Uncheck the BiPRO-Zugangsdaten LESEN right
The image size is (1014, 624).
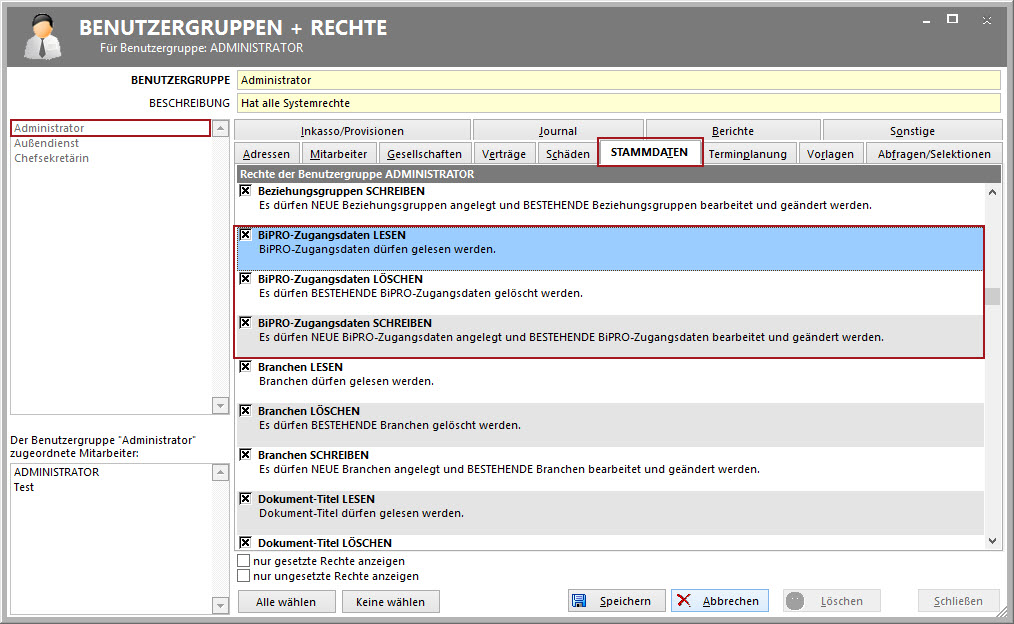(245, 235)
